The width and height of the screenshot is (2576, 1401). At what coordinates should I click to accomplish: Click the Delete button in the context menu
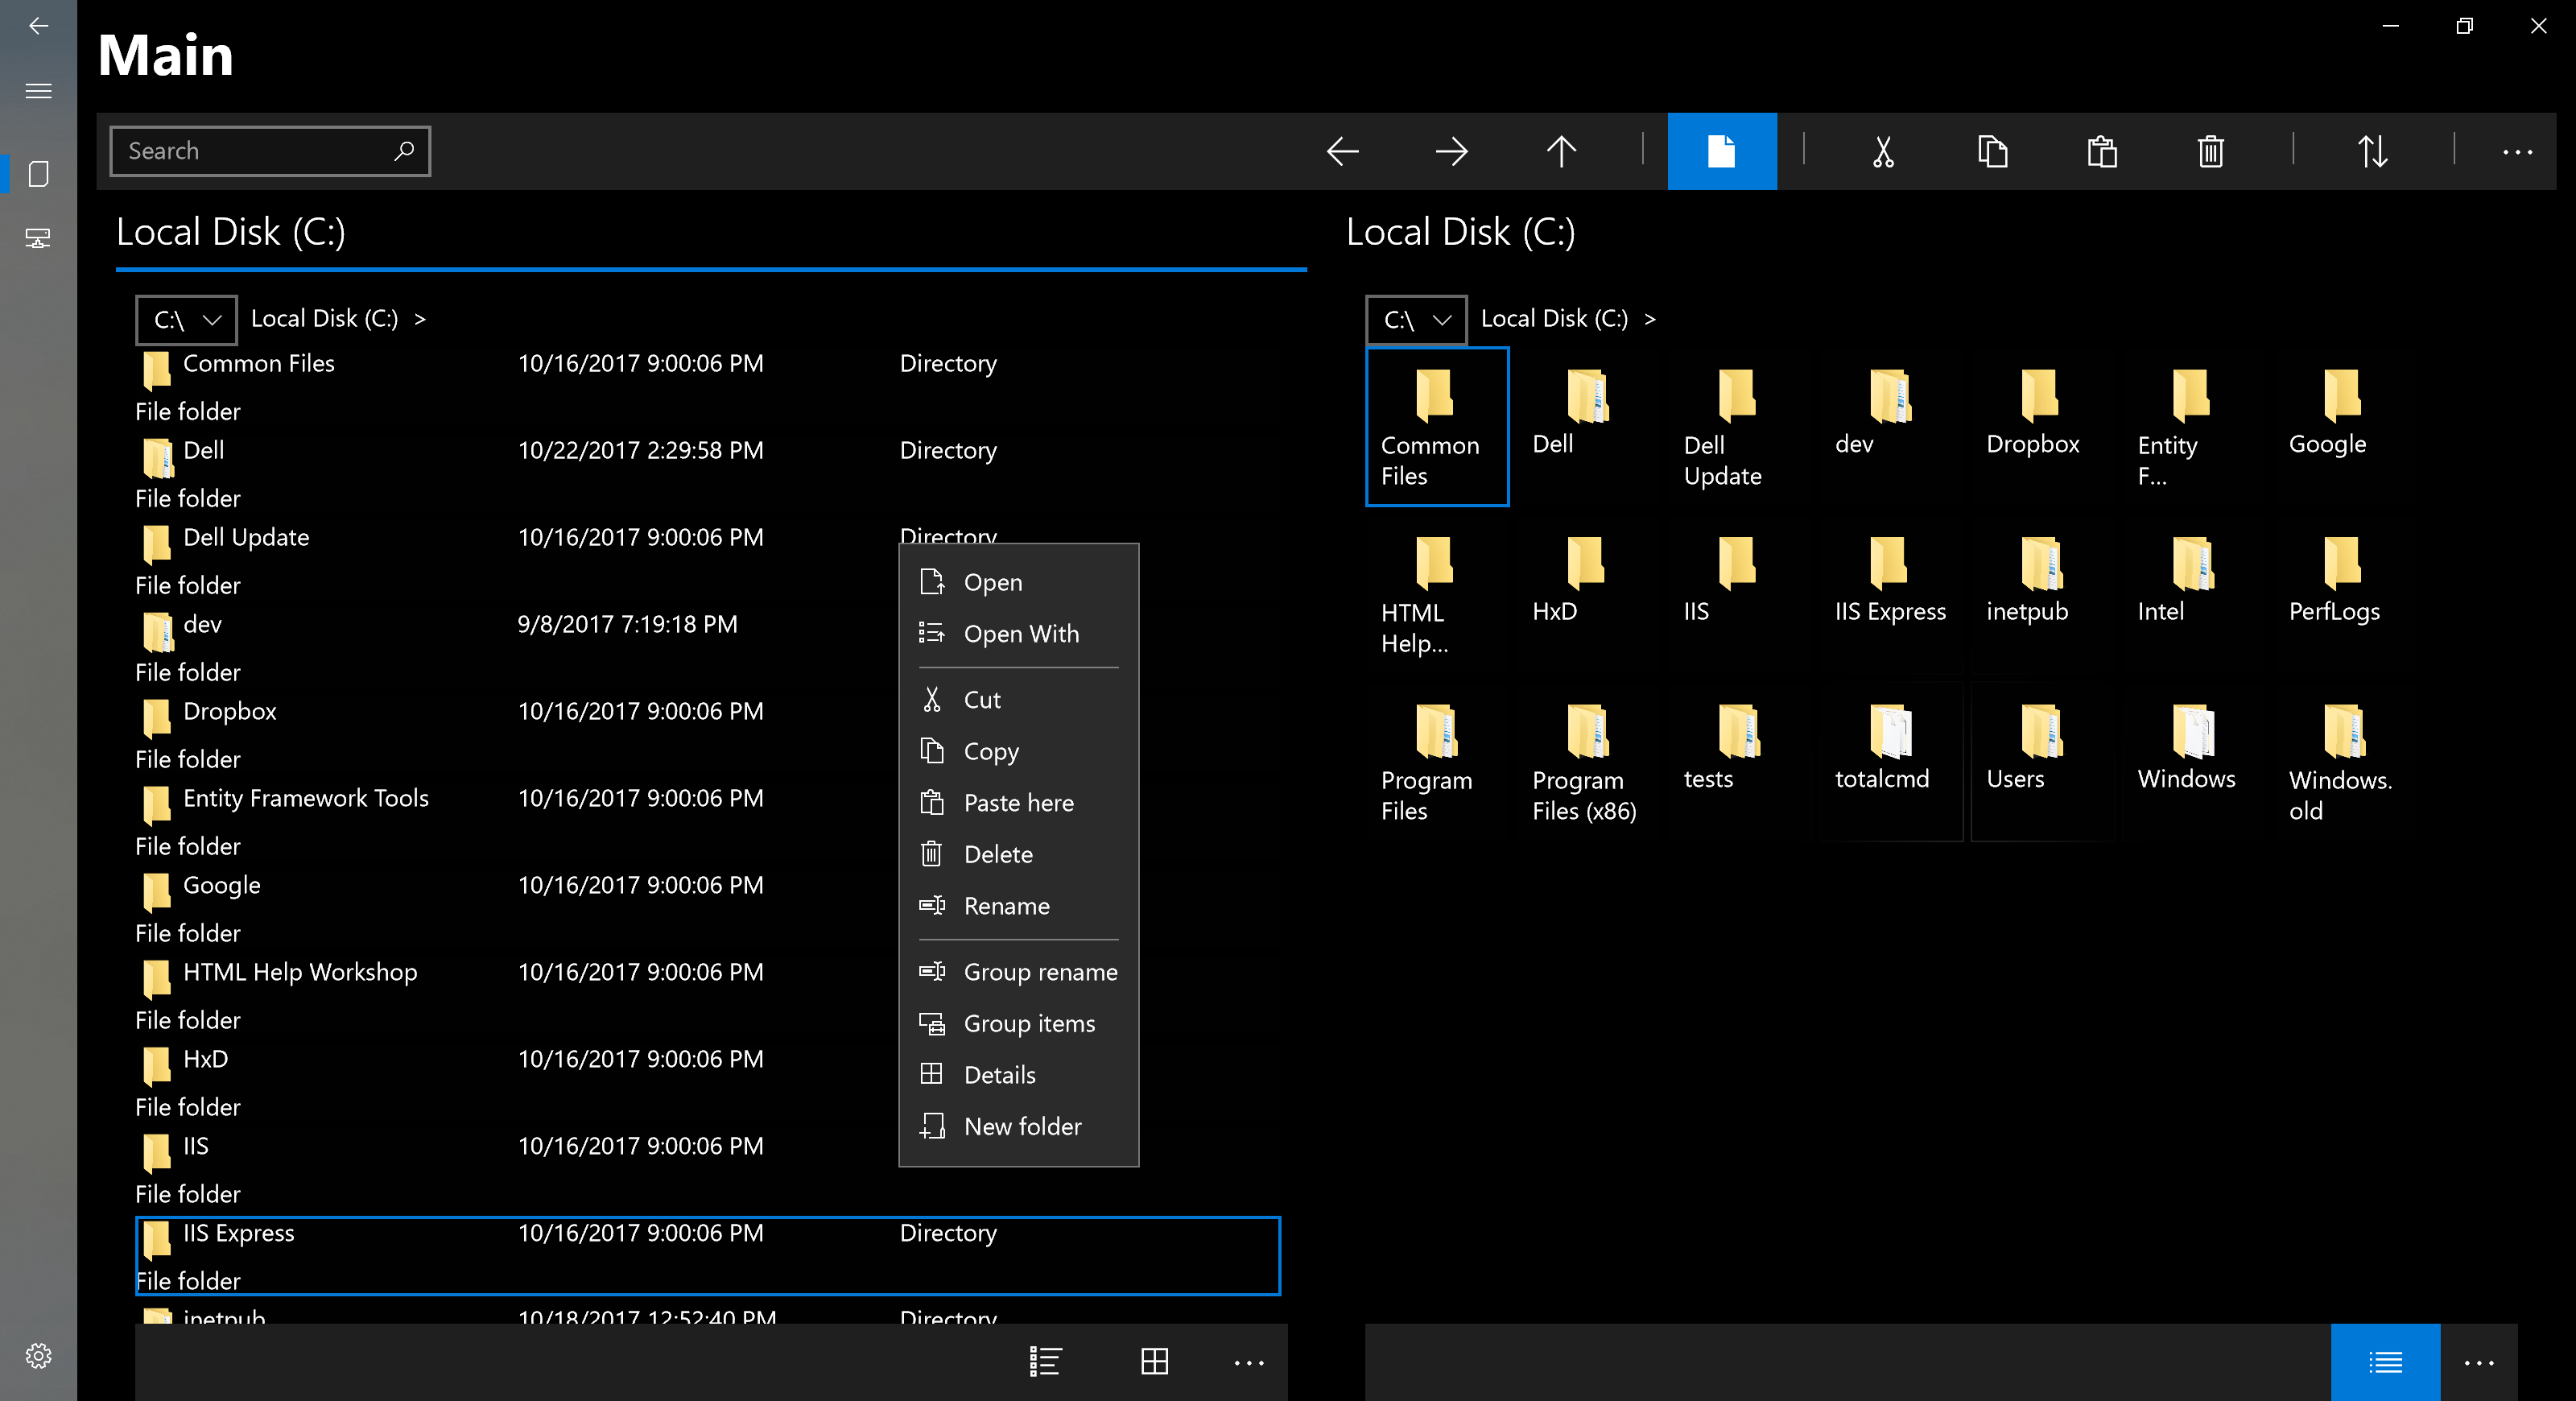tap(998, 854)
